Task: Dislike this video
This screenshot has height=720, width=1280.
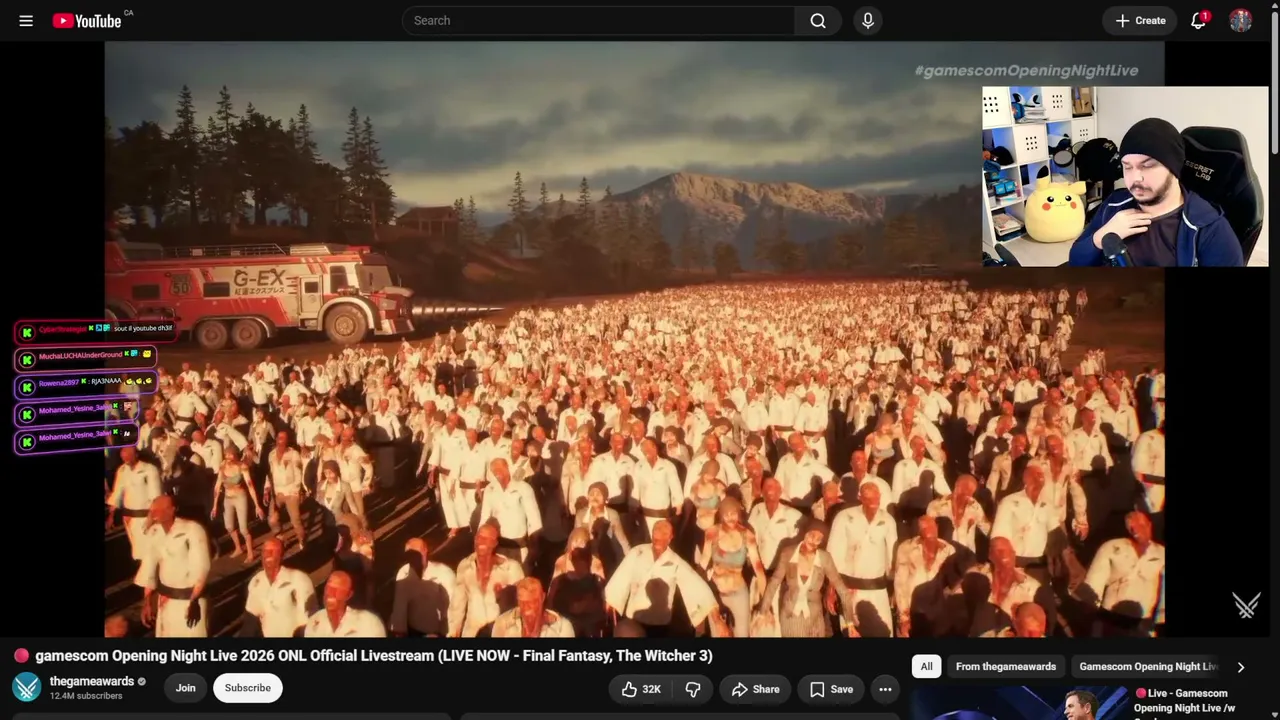Action: [693, 689]
